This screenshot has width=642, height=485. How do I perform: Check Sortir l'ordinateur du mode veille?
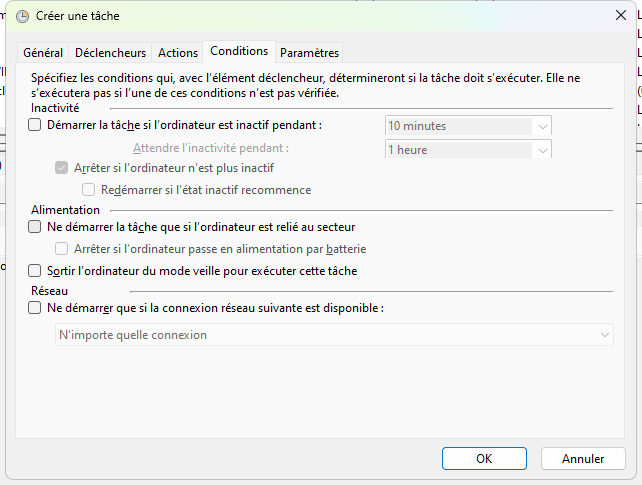tap(35, 271)
